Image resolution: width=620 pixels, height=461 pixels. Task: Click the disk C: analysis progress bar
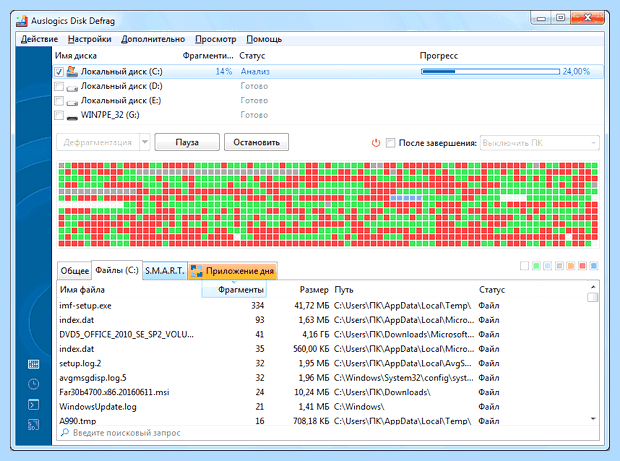[x=490, y=72]
